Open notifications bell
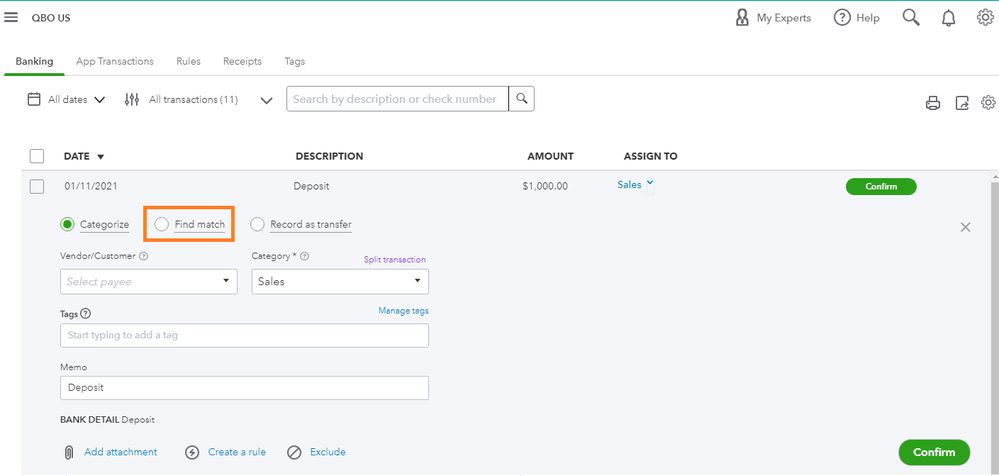The image size is (999, 476). pyautogui.click(x=949, y=18)
